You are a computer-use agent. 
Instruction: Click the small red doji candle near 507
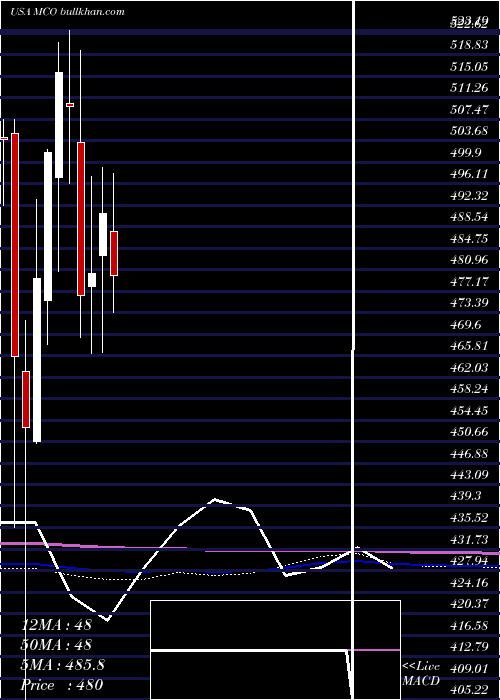click(x=70, y=105)
